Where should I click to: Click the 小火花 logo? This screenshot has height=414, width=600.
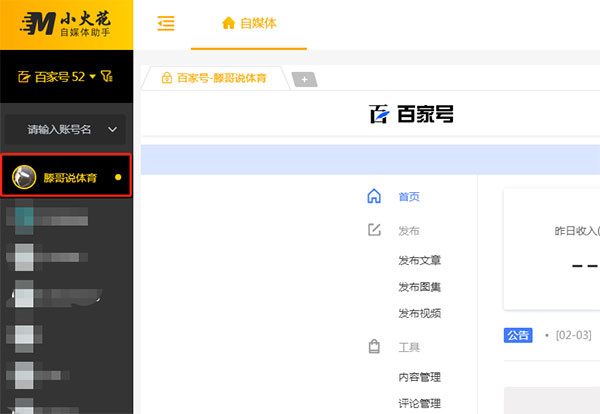tap(65, 24)
